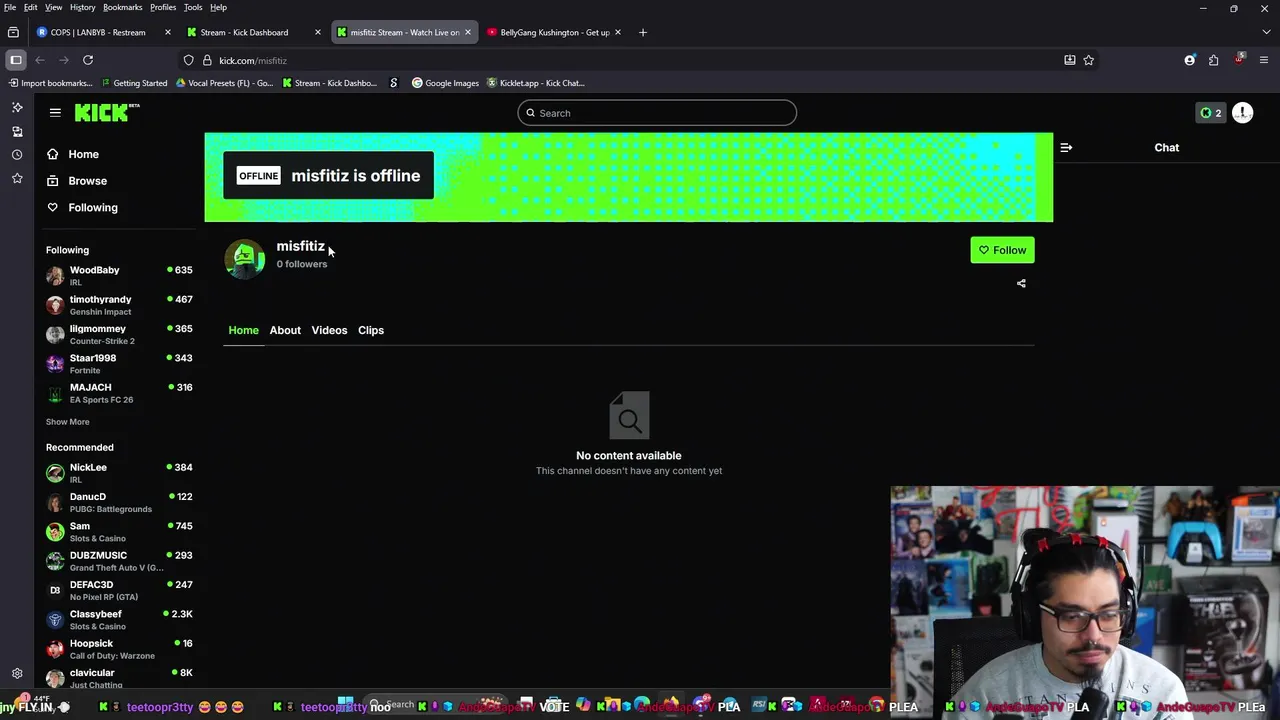The image size is (1280, 720).
Task: Go back one page
Action: click(40, 60)
